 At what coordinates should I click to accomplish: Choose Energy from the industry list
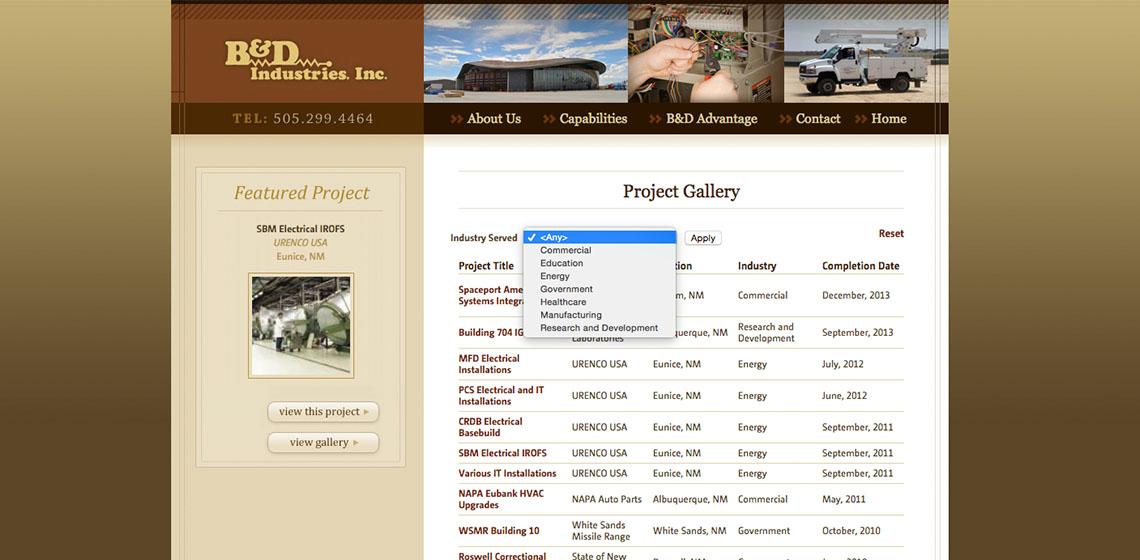tap(600, 276)
